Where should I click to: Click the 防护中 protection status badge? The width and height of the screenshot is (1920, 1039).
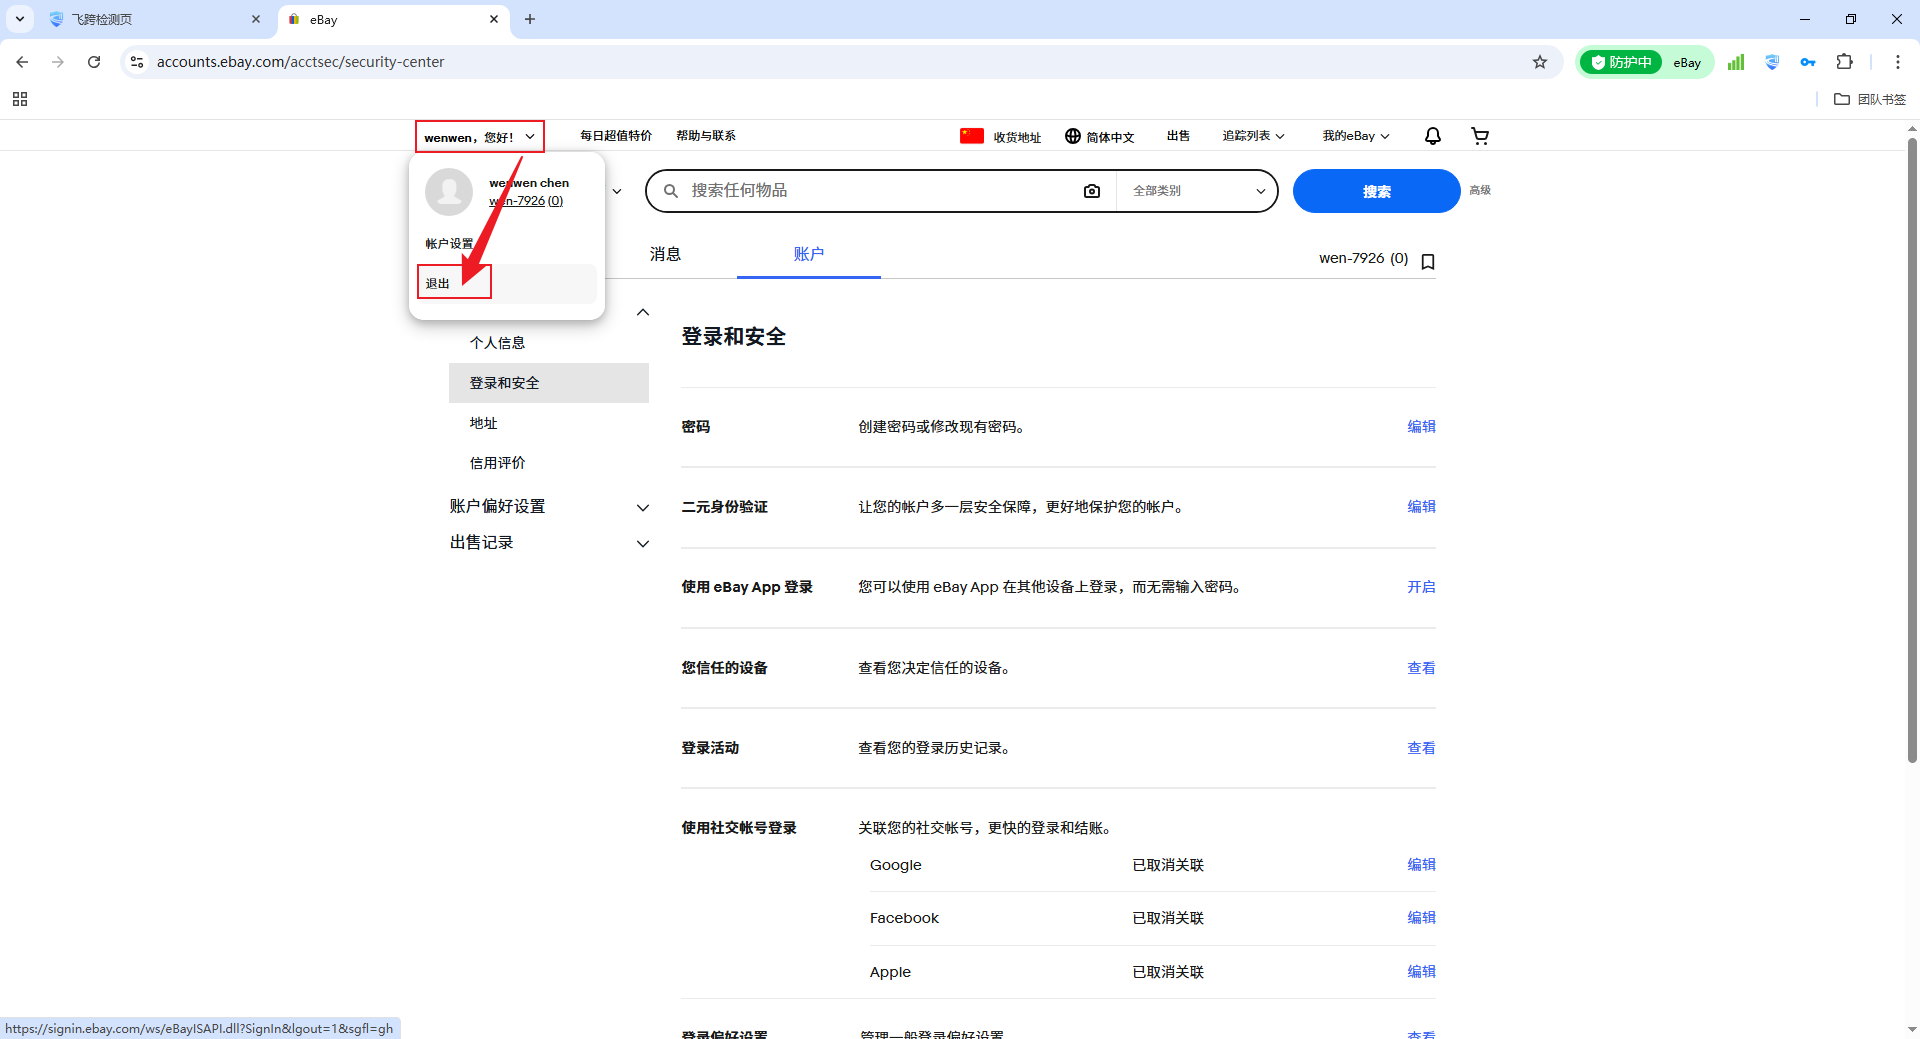pos(1621,62)
